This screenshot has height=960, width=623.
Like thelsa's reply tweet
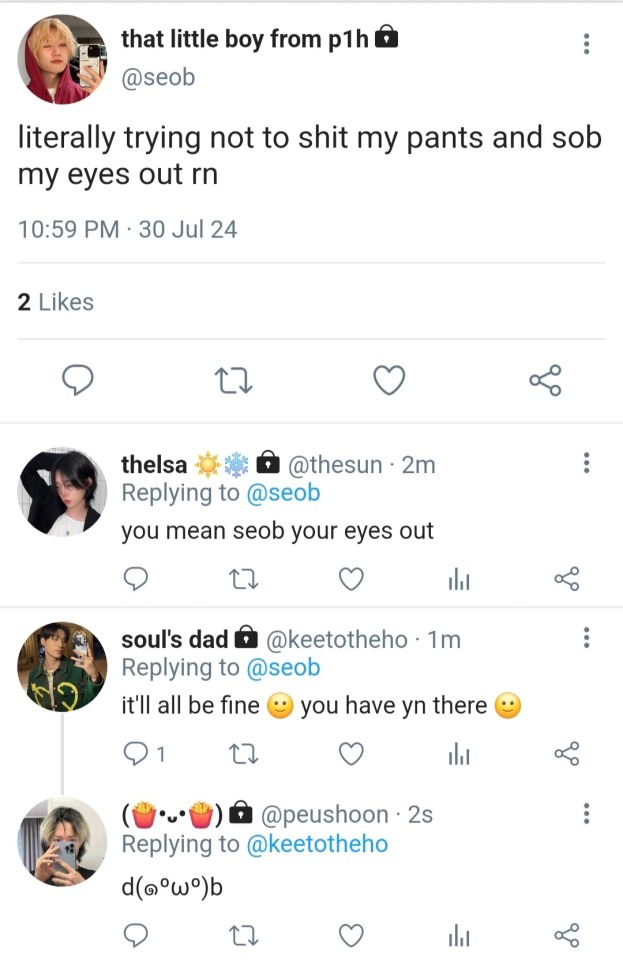coord(350,579)
